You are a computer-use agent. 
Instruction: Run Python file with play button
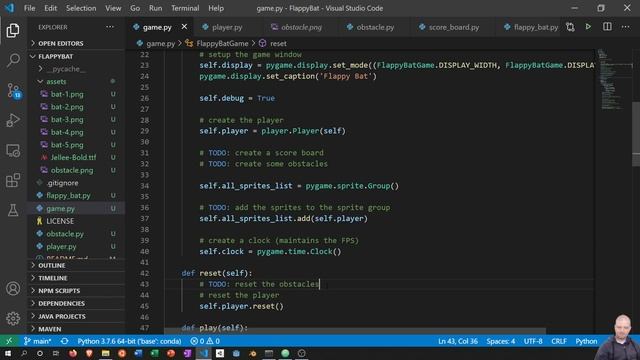tap(588, 27)
